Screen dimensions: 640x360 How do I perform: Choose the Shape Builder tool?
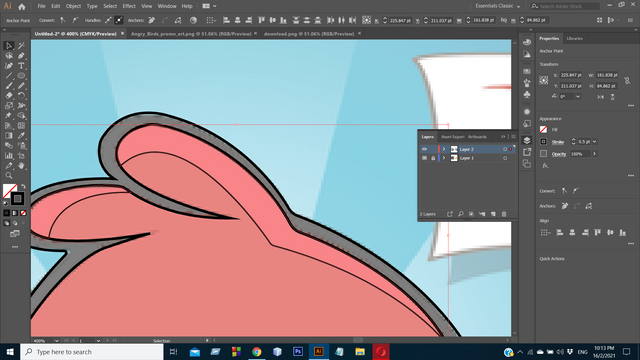(x=21, y=116)
